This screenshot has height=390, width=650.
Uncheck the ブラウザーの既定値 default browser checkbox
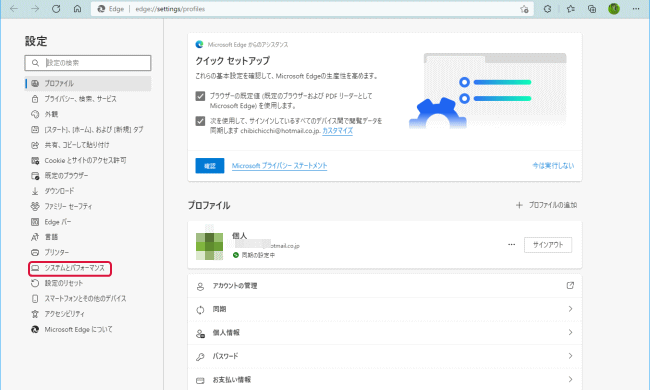pyautogui.click(x=200, y=96)
